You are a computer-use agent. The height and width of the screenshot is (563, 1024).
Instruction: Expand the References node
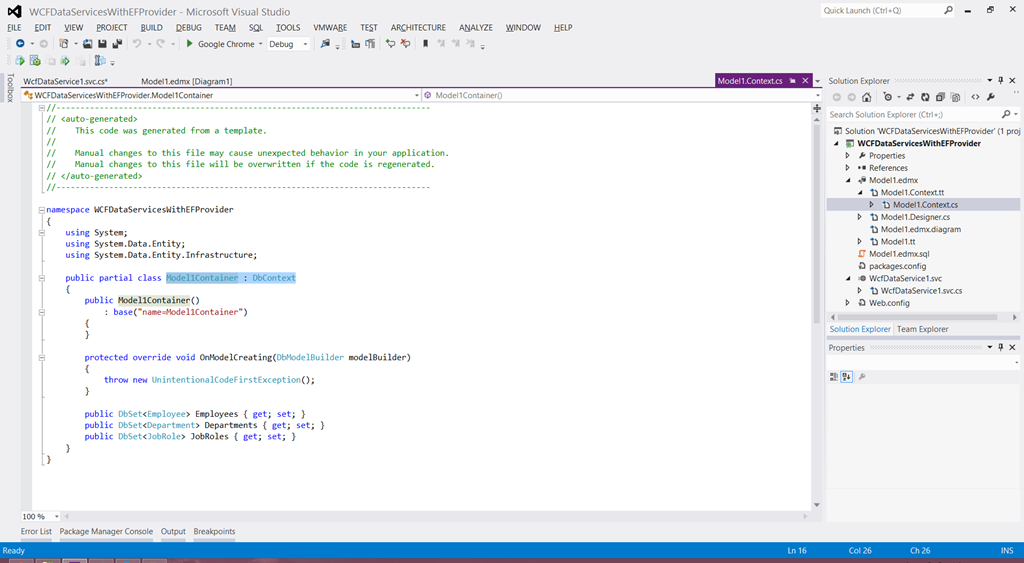coord(848,168)
